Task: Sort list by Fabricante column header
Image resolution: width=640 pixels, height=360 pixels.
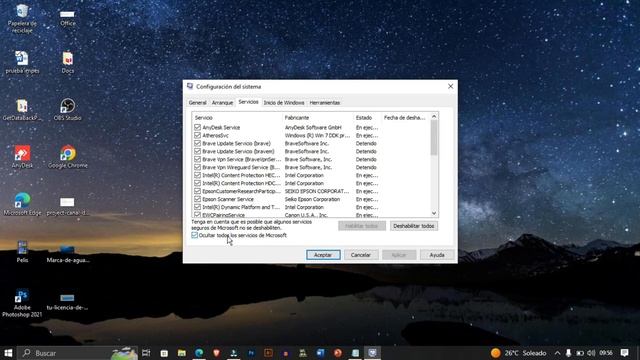Action: (x=318, y=118)
